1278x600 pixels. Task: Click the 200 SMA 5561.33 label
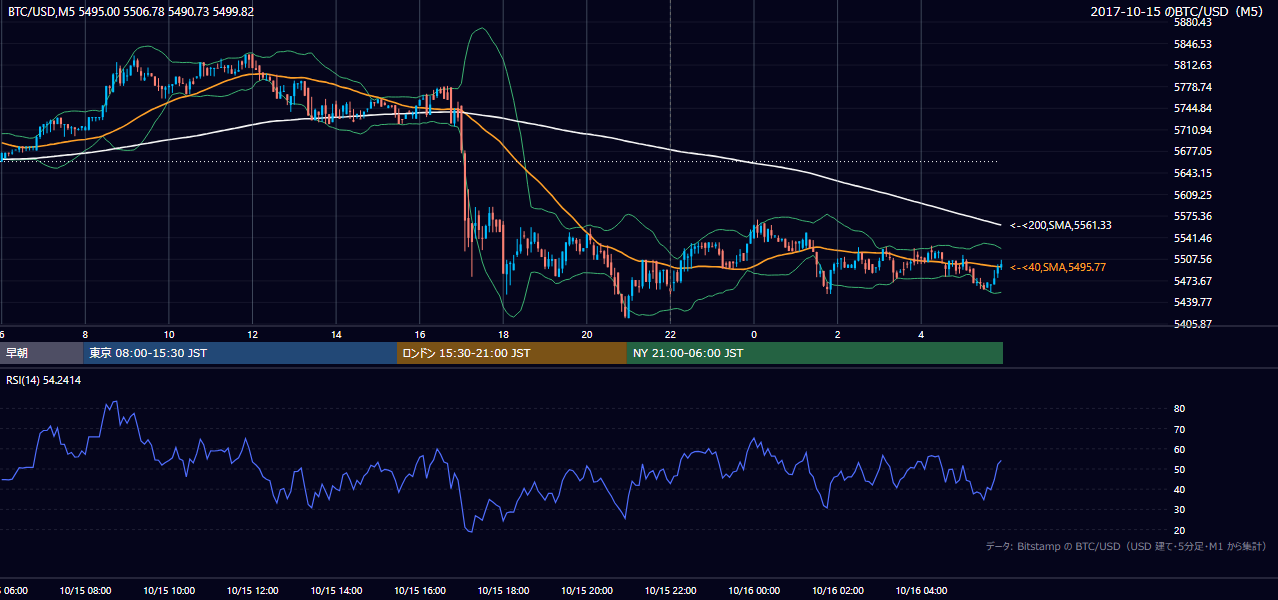(1061, 226)
